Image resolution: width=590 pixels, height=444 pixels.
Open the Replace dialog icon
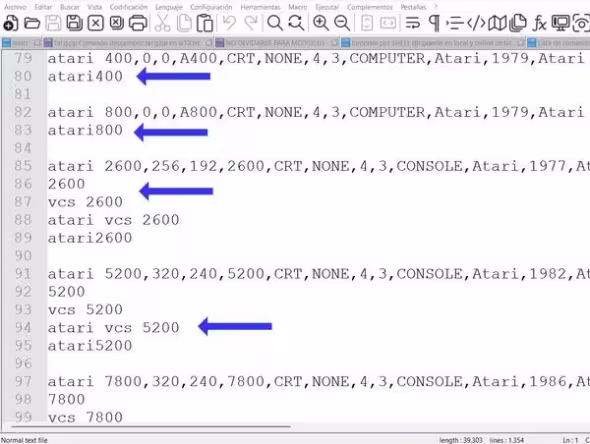[x=296, y=23]
